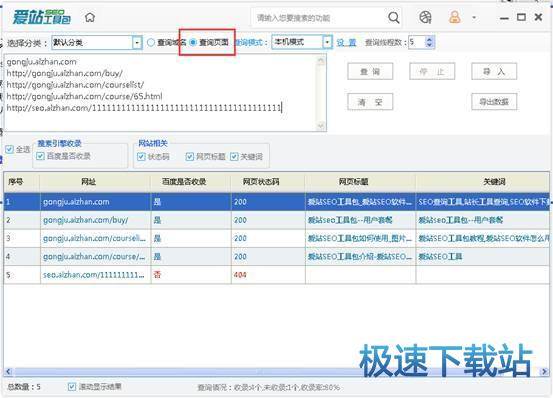Click the 清空 button

click(x=370, y=102)
